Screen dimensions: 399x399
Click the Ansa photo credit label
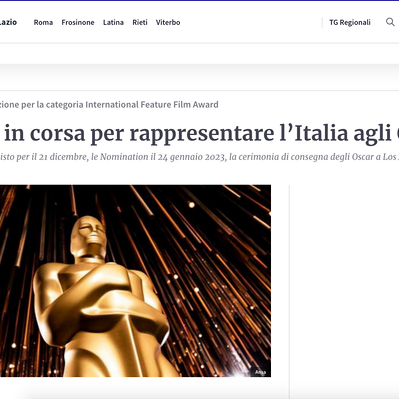[260, 372]
